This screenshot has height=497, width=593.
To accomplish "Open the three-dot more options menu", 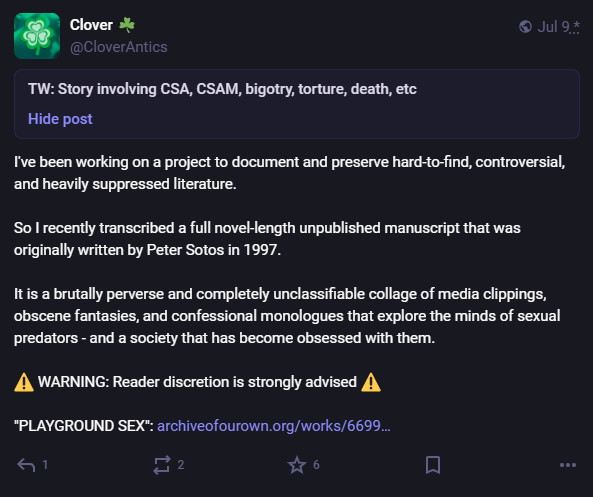I will (568, 465).
